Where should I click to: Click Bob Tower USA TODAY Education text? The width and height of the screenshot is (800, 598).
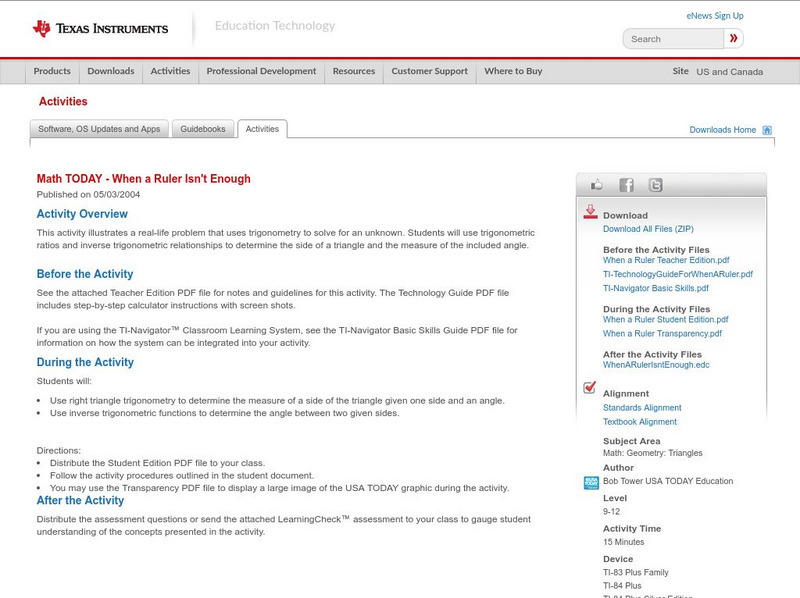click(x=668, y=481)
